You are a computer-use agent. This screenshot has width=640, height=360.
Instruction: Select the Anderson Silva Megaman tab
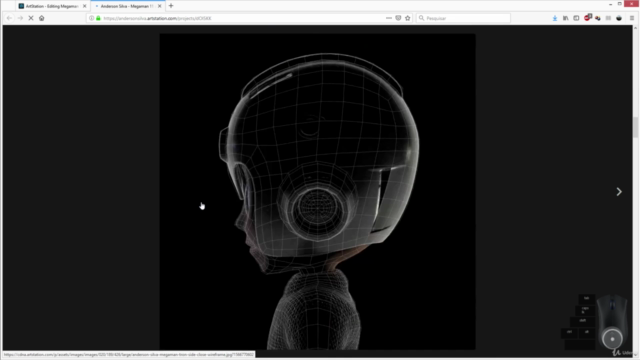[127, 6]
